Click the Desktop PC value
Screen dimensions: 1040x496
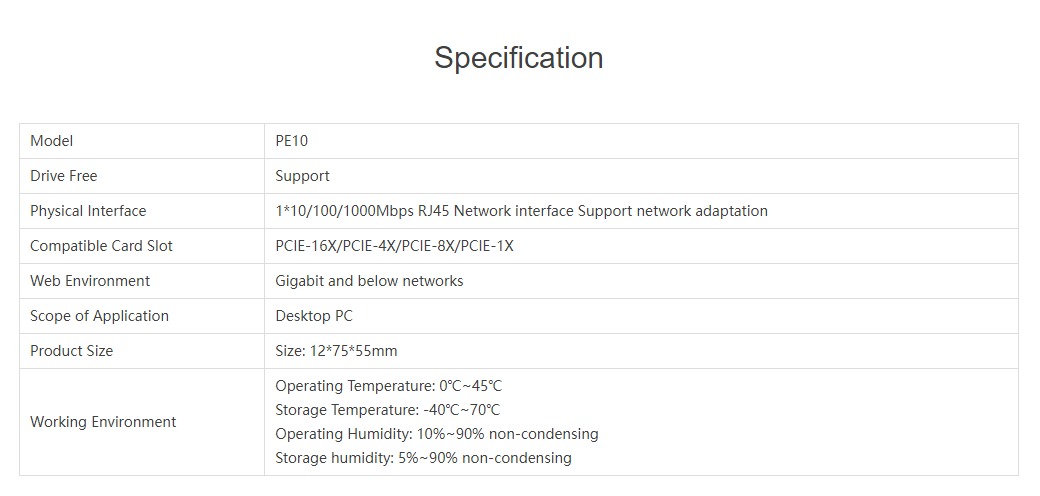[314, 316]
